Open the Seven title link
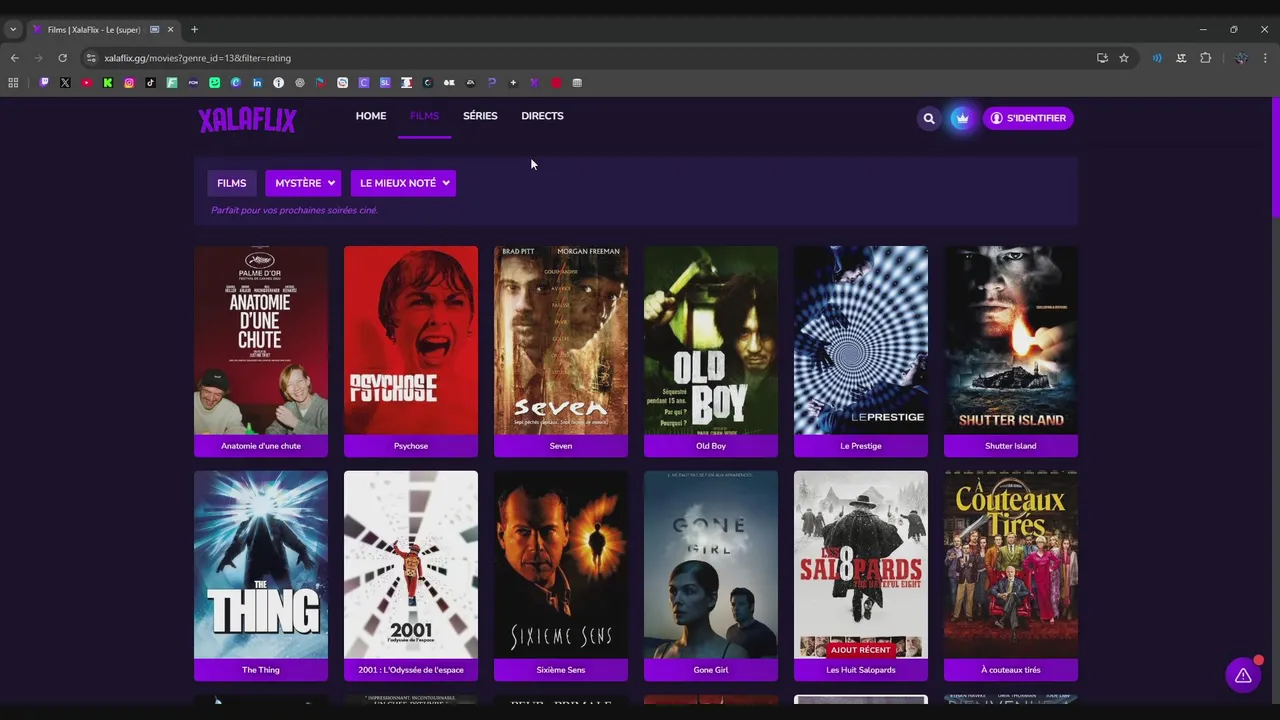Viewport: 1280px width, 720px height. [x=561, y=446]
